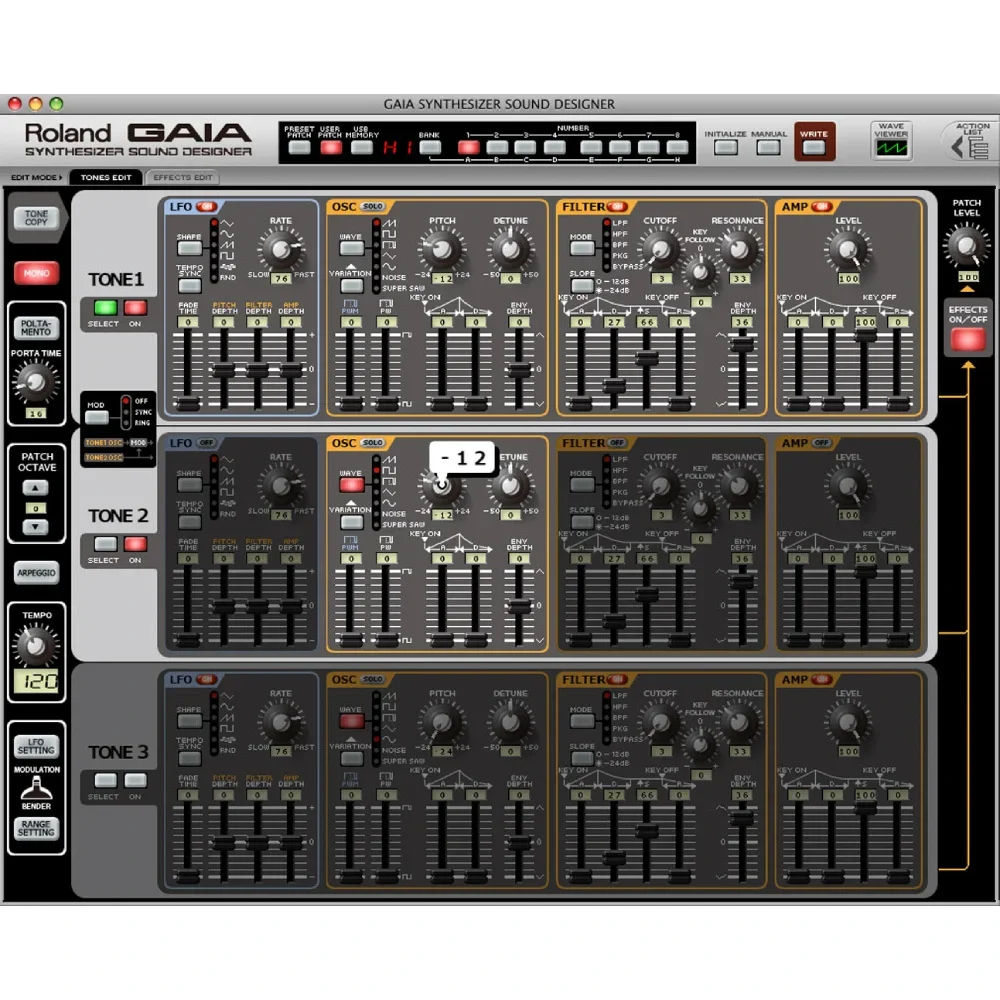Toggle Tone 1 OSC Solo
Screen dimensions: 1000x1000
click(373, 207)
